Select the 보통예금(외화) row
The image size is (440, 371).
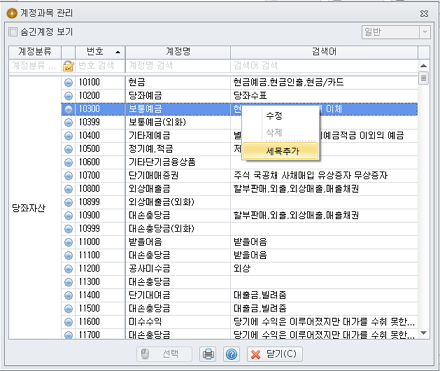(x=239, y=123)
